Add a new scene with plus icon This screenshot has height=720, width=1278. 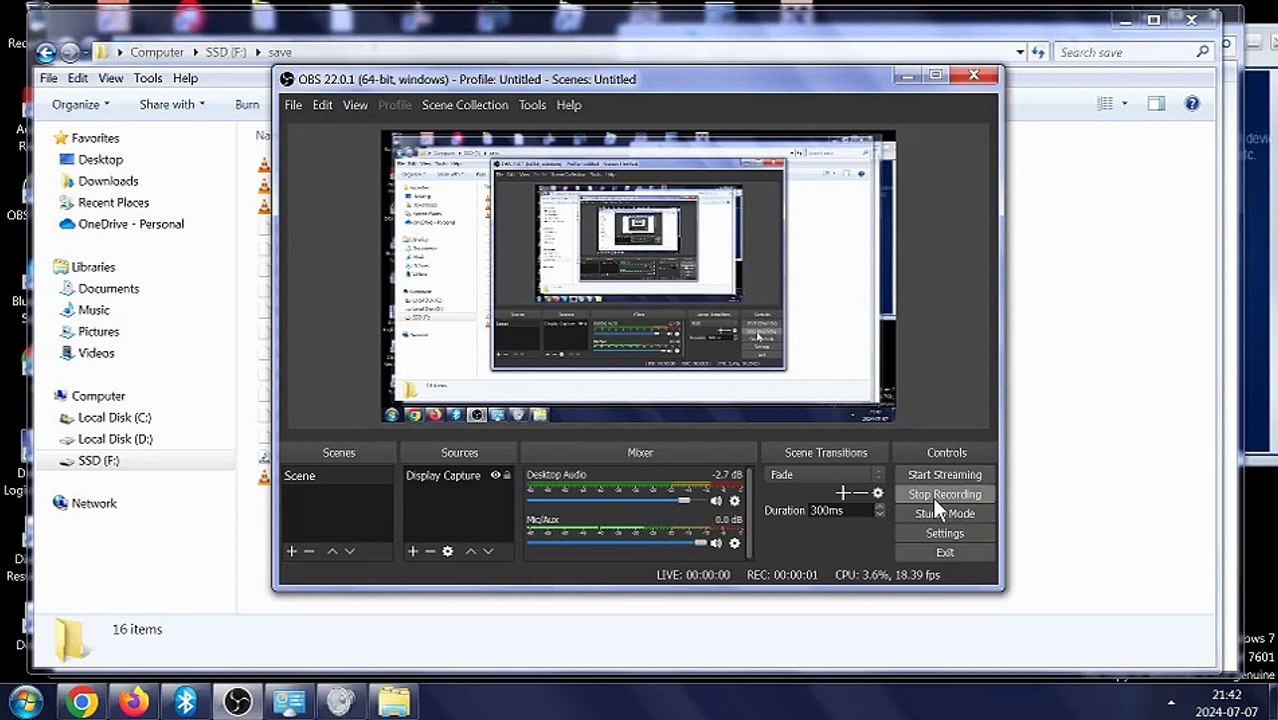(x=292, y=551)
